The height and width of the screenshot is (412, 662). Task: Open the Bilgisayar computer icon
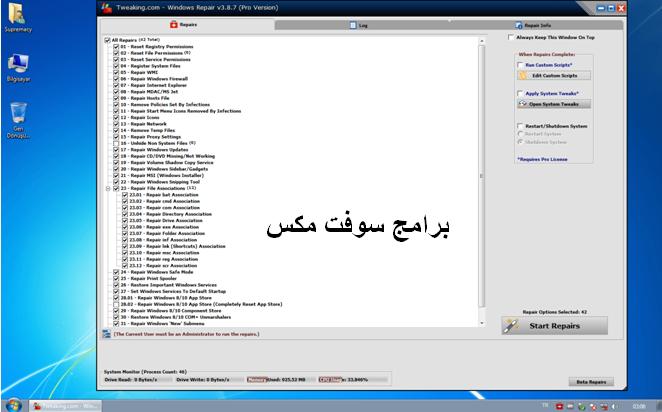tap(18, 68)
